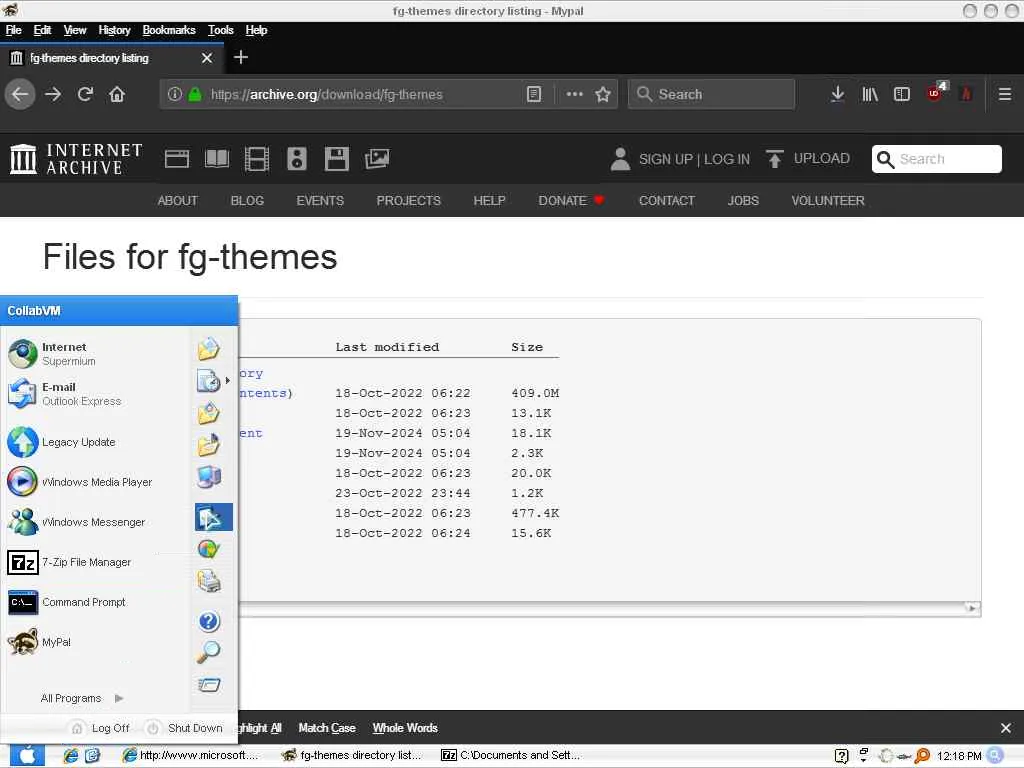The width and height of the screenshot is (1024, 768).
Task: Click the Internet Archive search field
Action: (936, 159)
